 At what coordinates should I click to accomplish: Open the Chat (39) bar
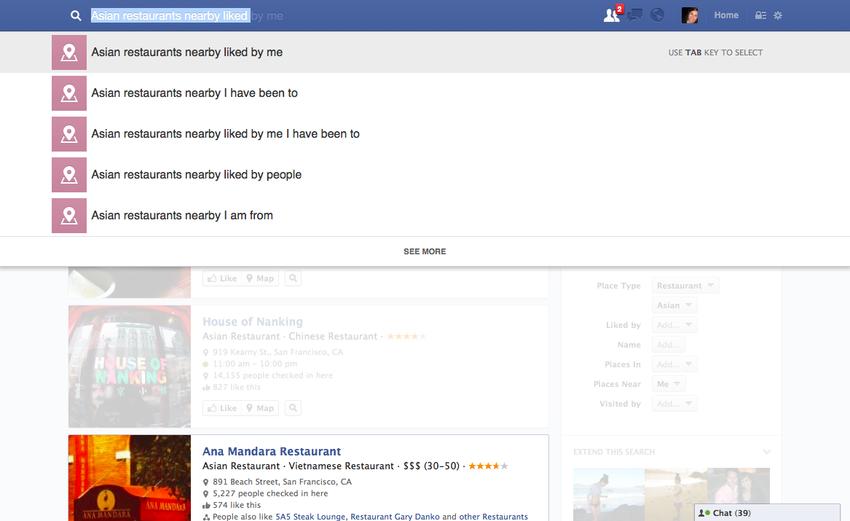tap(767, 513)
